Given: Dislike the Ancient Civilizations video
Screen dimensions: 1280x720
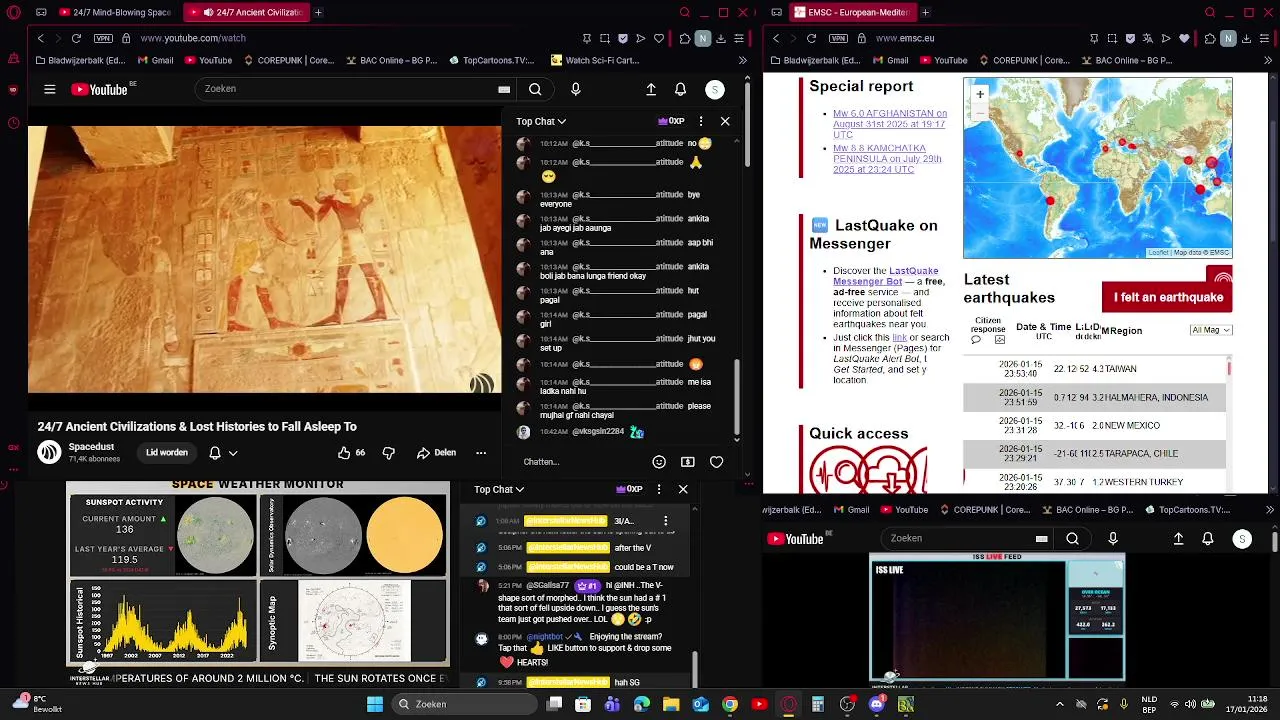Looking at the screenshot, I should pos(389,452).
